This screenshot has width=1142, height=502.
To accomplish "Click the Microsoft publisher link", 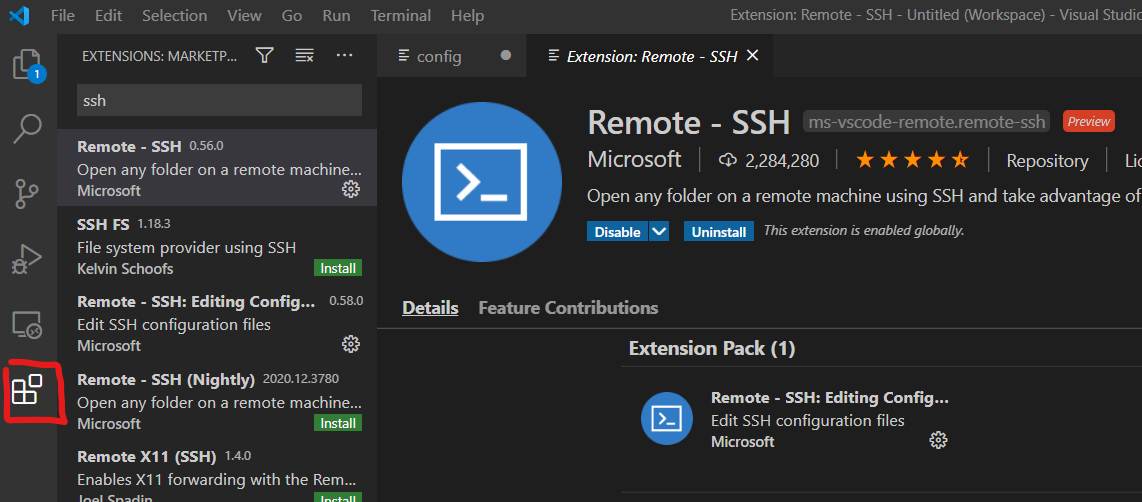I will (x=634, y=159).
